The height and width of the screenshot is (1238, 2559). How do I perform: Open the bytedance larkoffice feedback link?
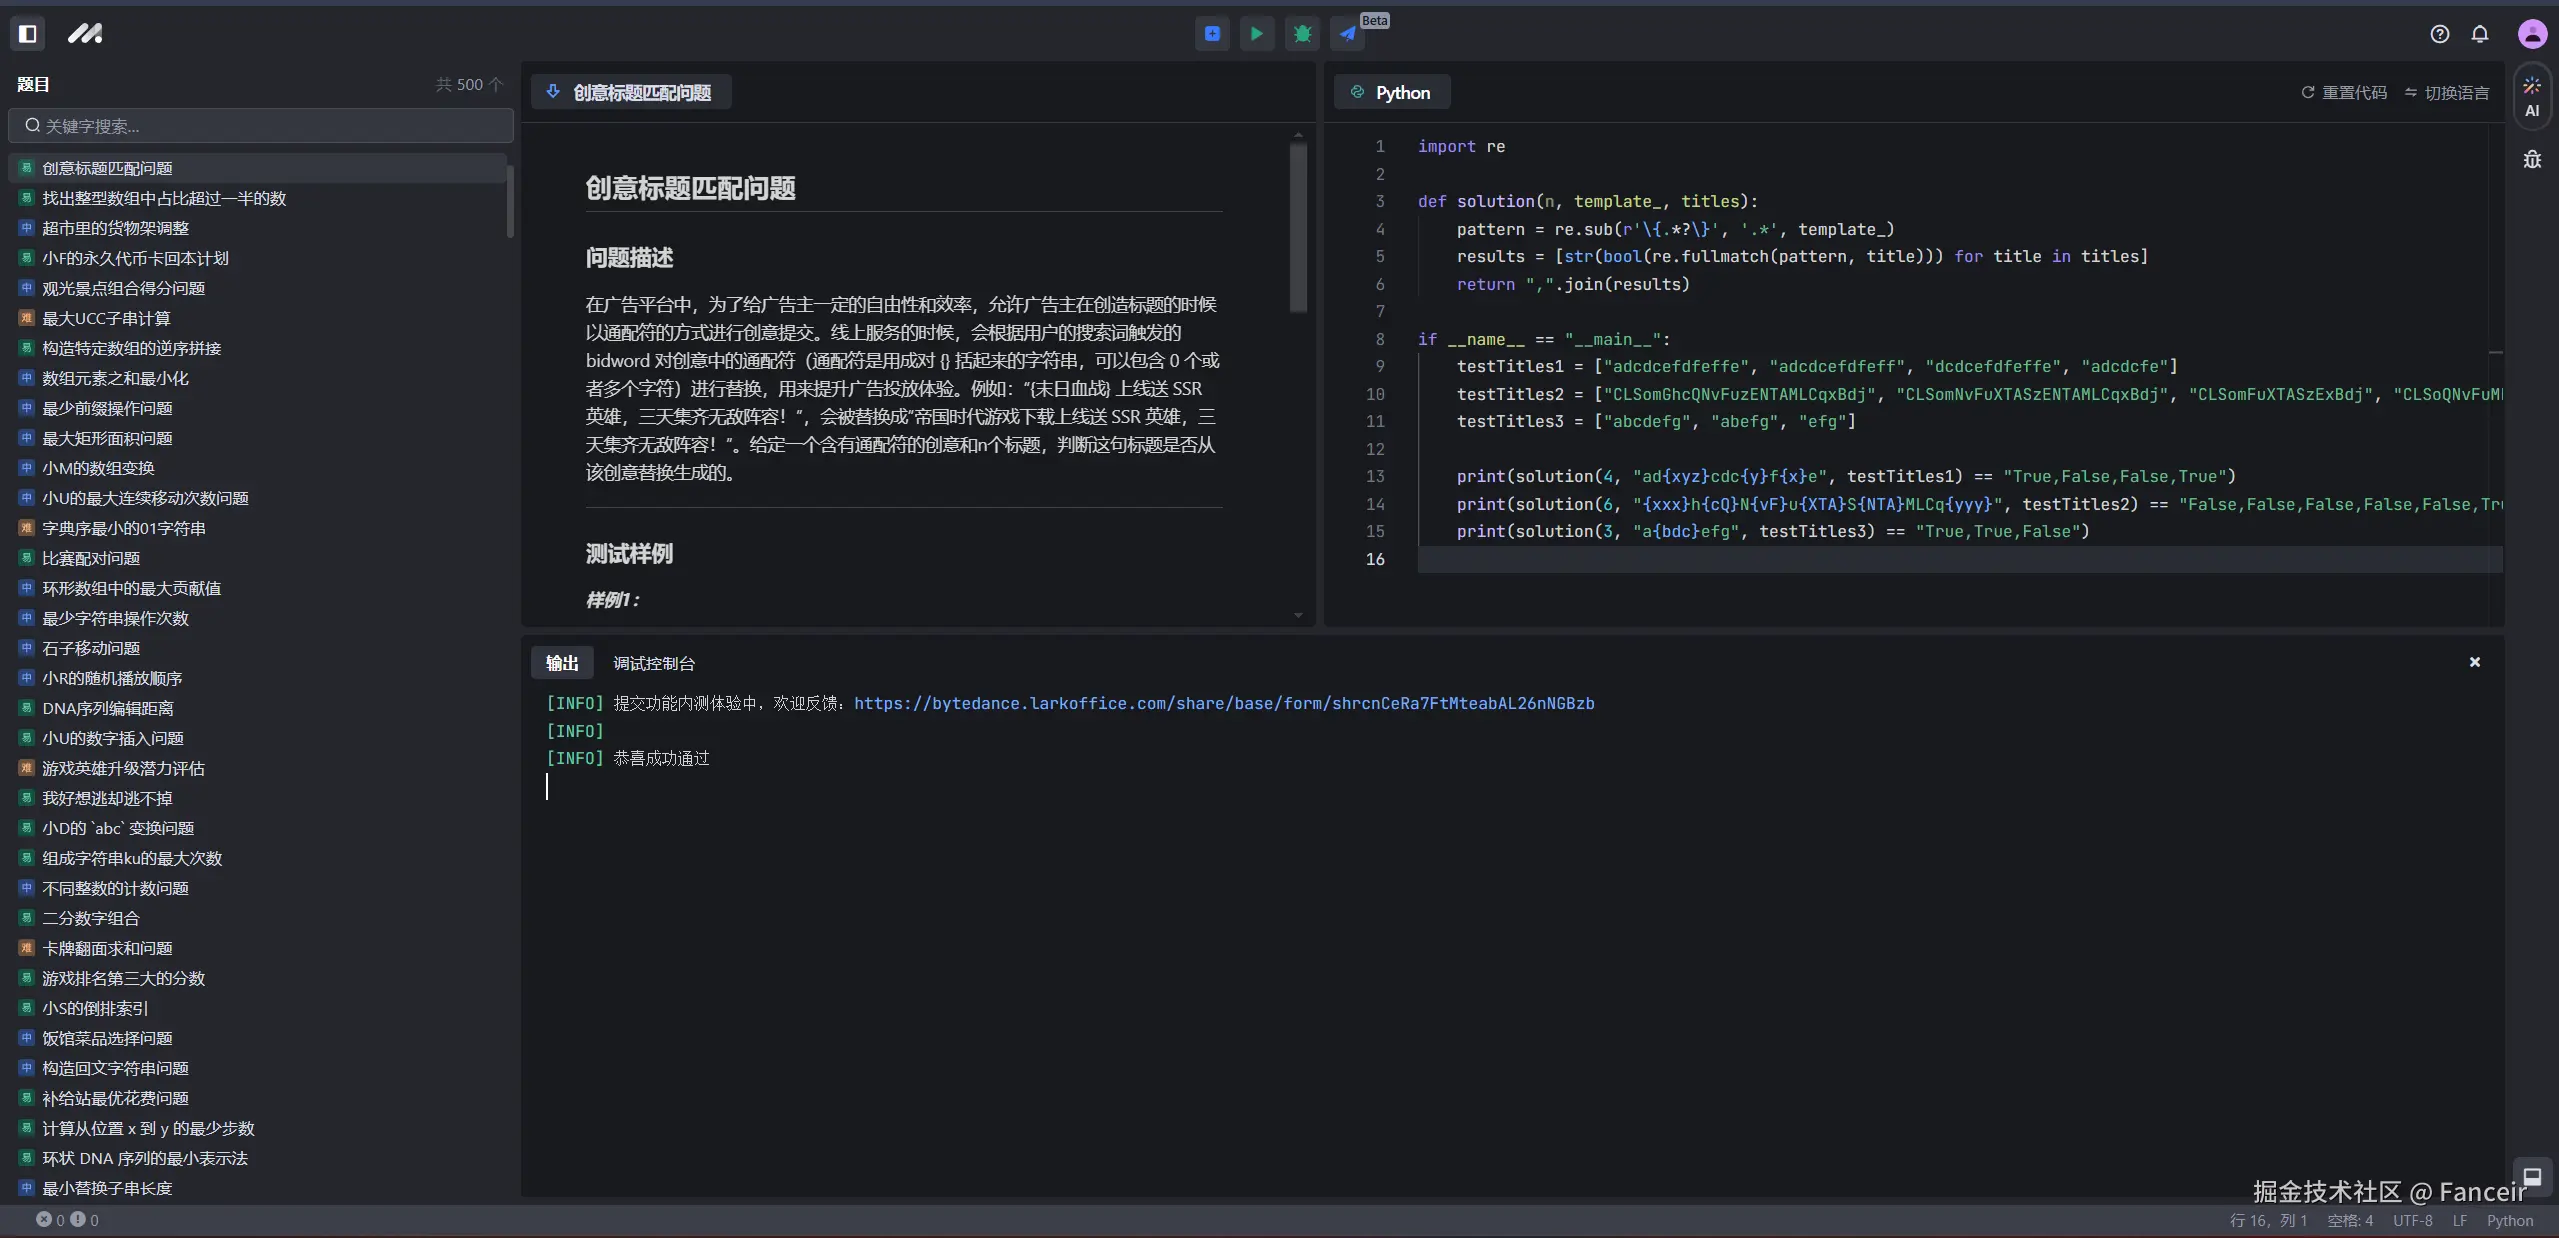[1224, 703]
